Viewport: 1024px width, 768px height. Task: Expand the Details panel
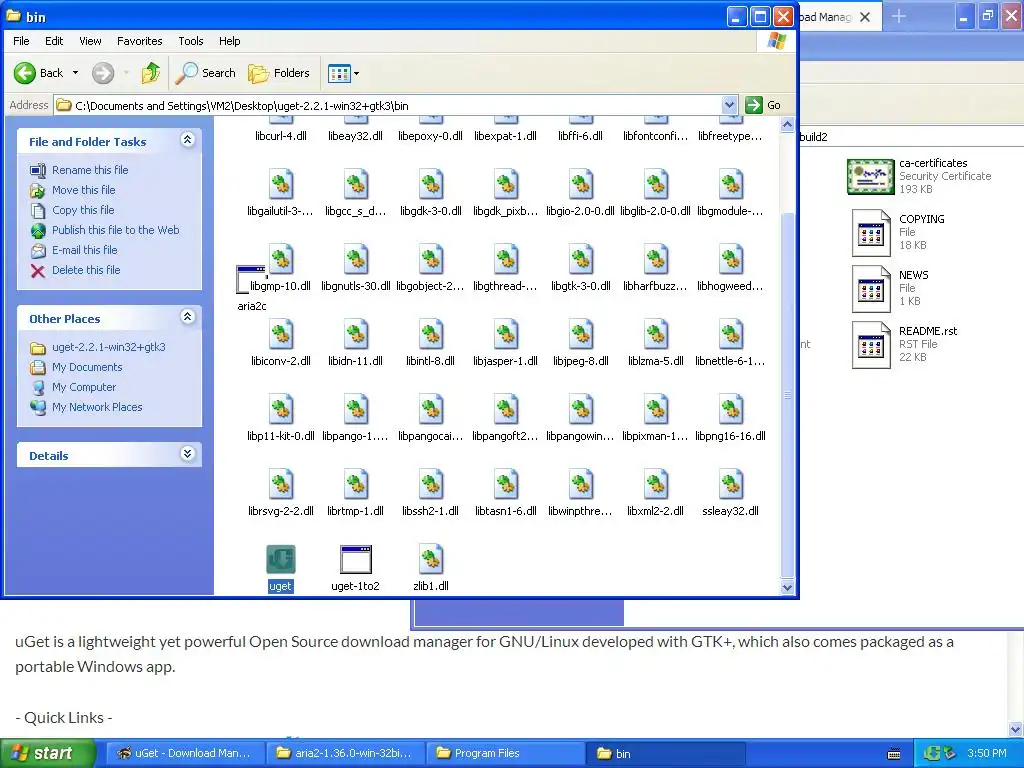187,454
